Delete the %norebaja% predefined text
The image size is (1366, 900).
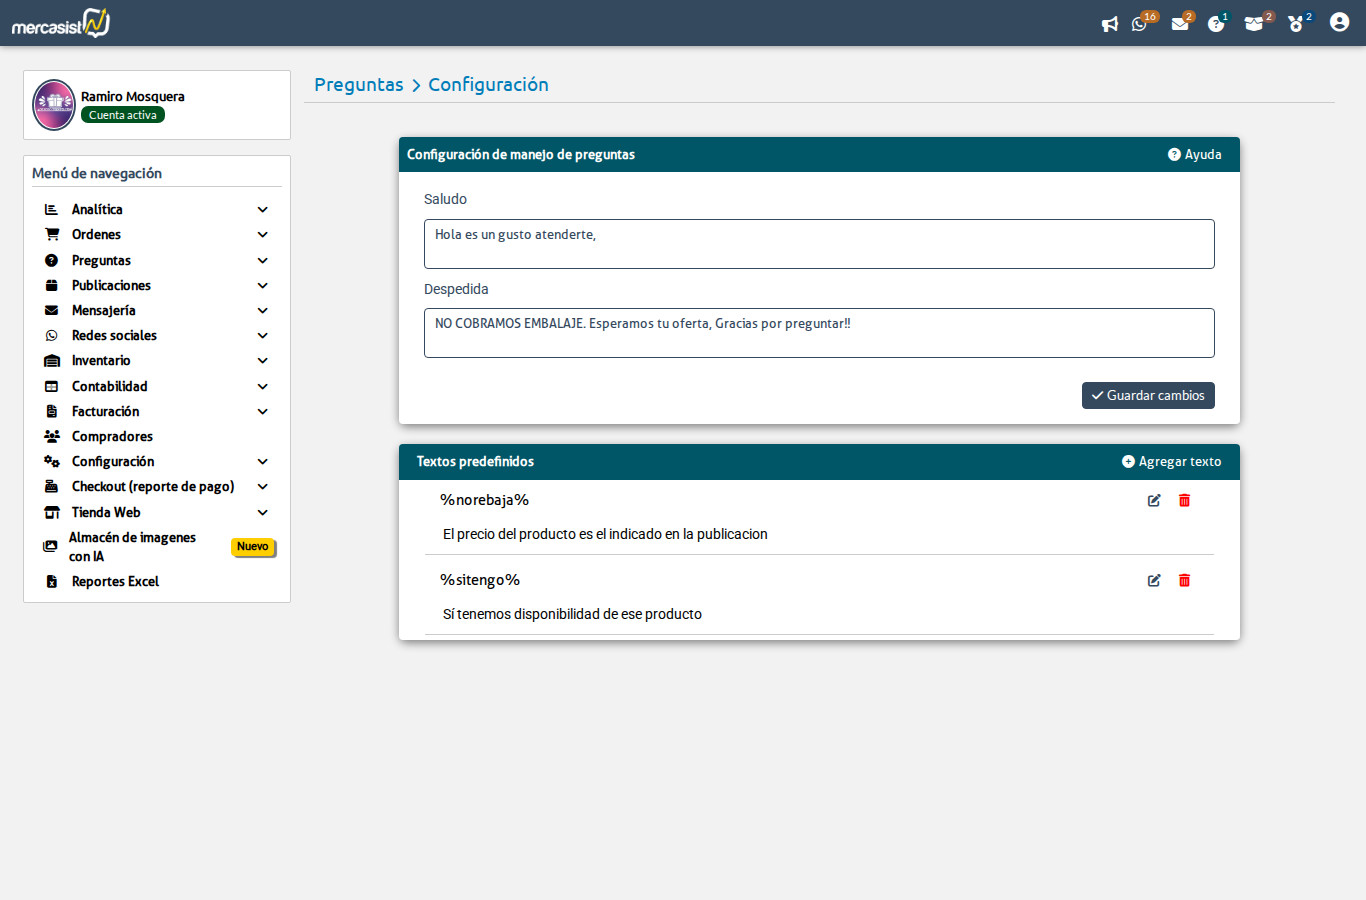click(1184, 500)
